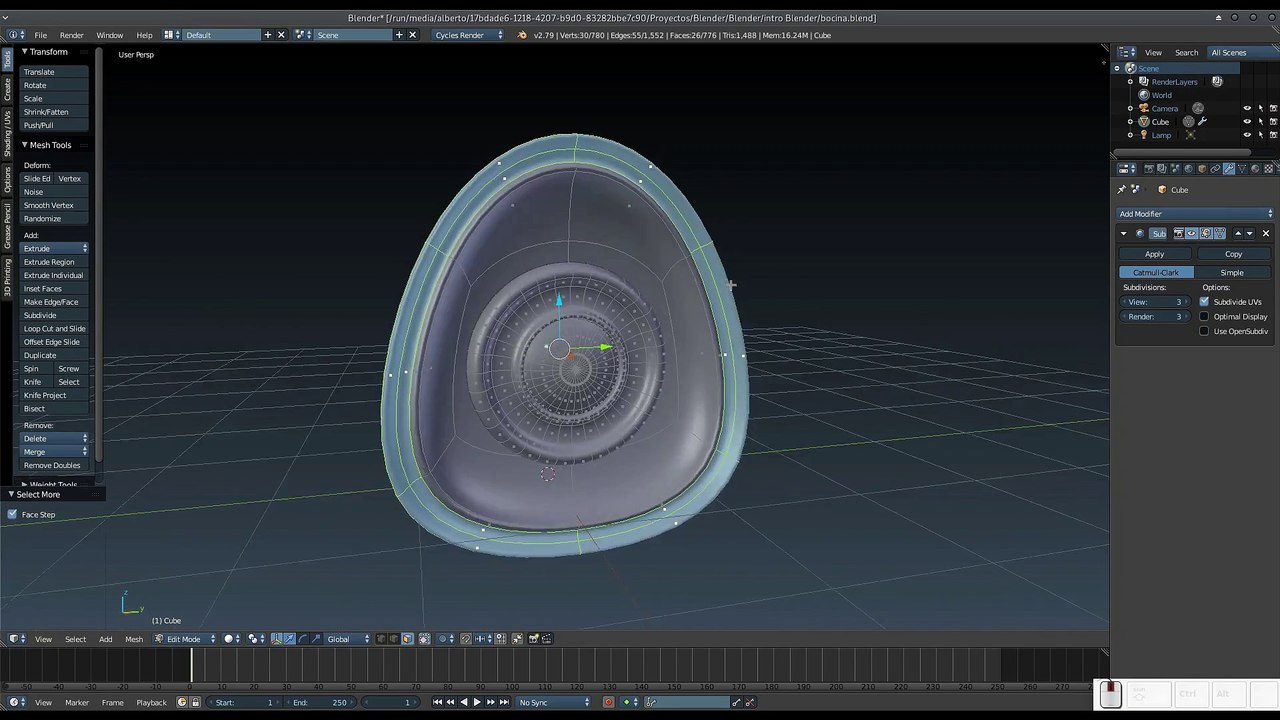Move Subsurf modifier down with arrow
The image size is (1280, 720).
(x=1249, y=233)
